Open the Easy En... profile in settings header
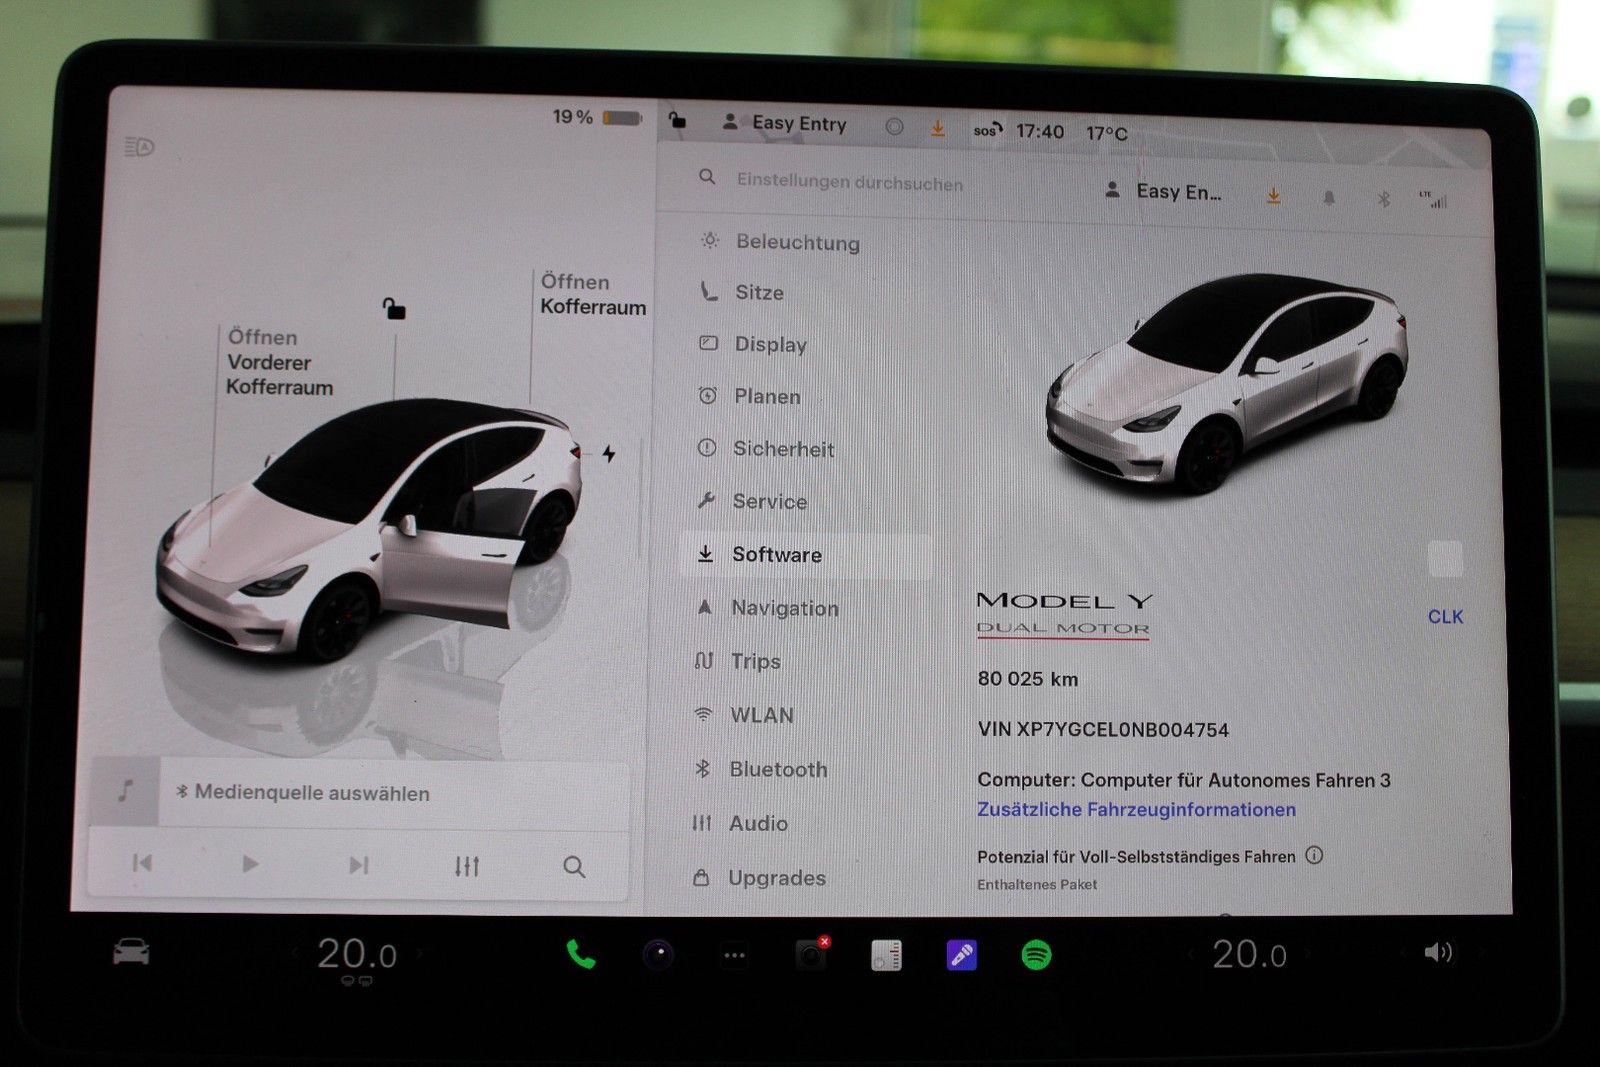 tap(1163, 191)
